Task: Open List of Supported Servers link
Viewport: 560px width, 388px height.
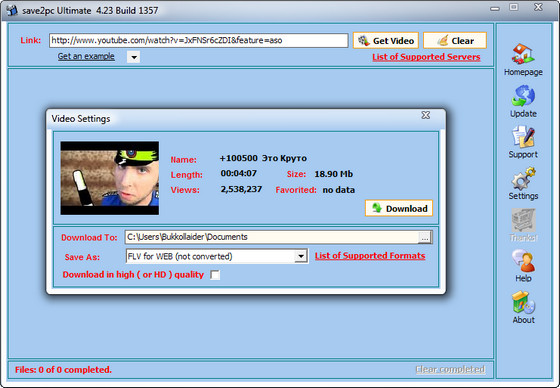Action: 426,57
